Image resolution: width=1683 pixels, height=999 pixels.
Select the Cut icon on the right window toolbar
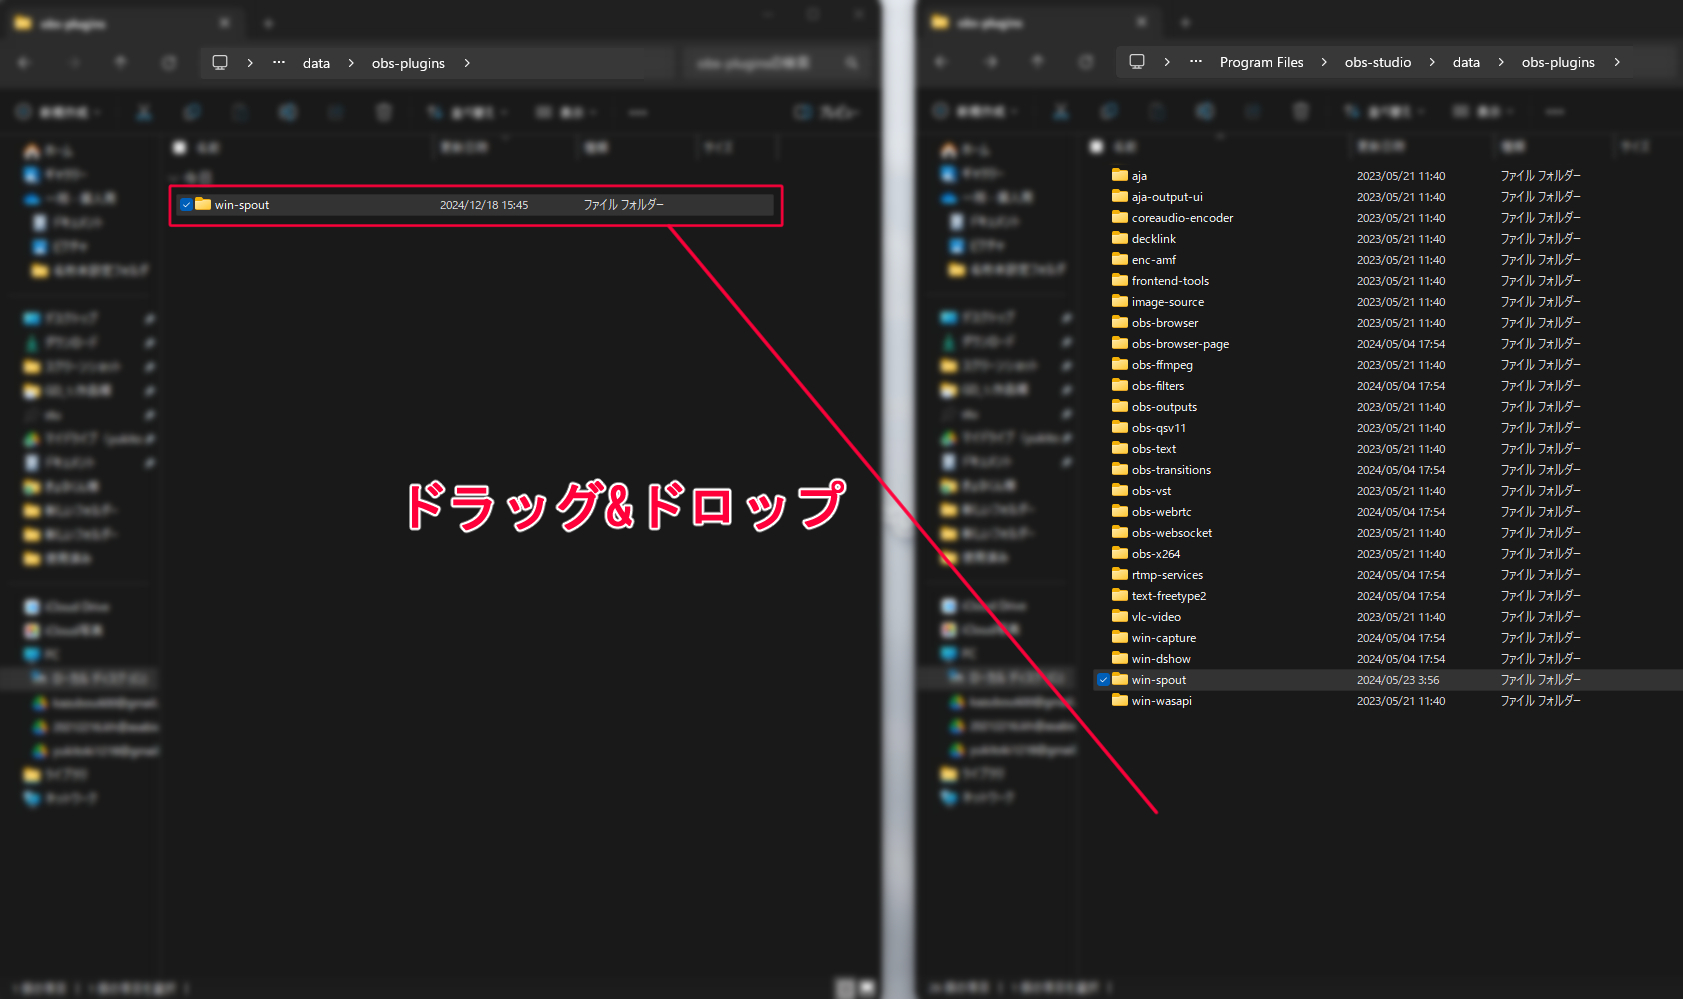tap(1060, 112)
